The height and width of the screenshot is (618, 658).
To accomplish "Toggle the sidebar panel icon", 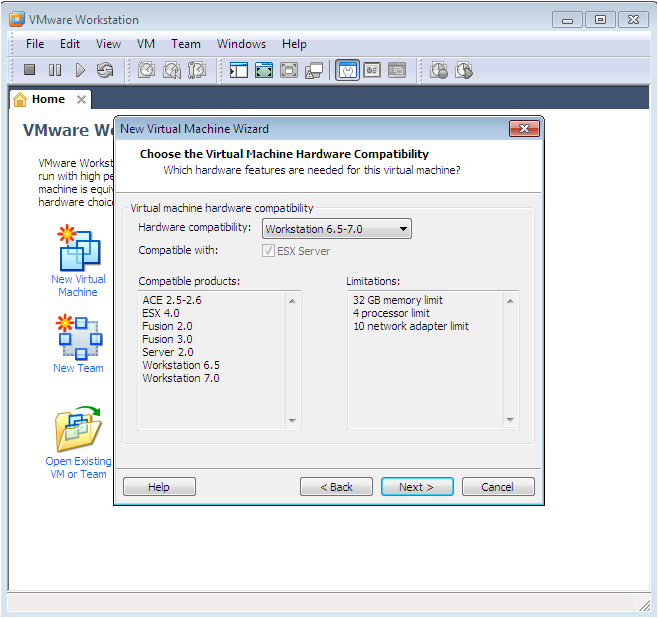I will pyautogui.click(x=239, y=70).
